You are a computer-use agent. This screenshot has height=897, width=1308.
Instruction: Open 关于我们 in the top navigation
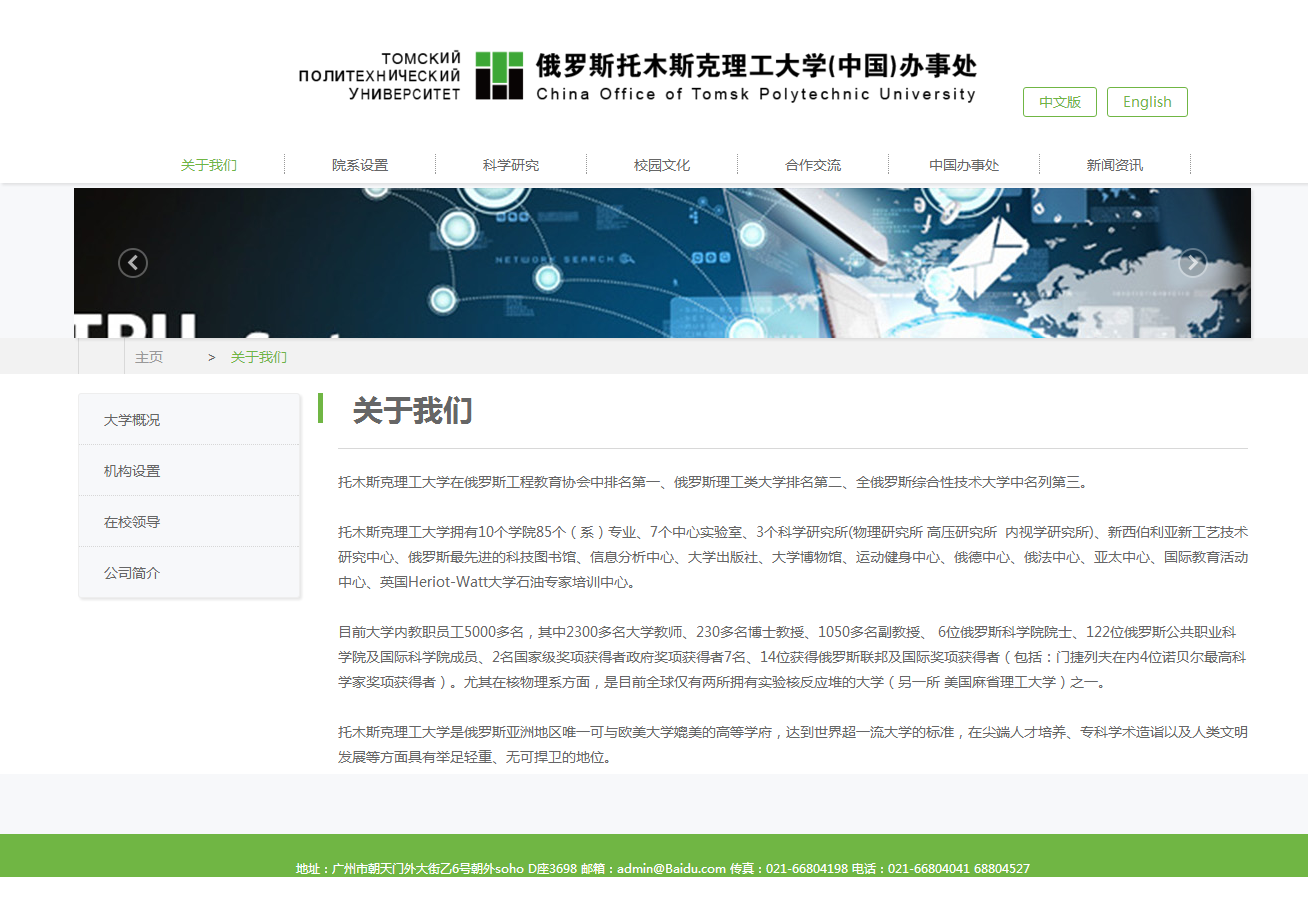click(208, 165)
